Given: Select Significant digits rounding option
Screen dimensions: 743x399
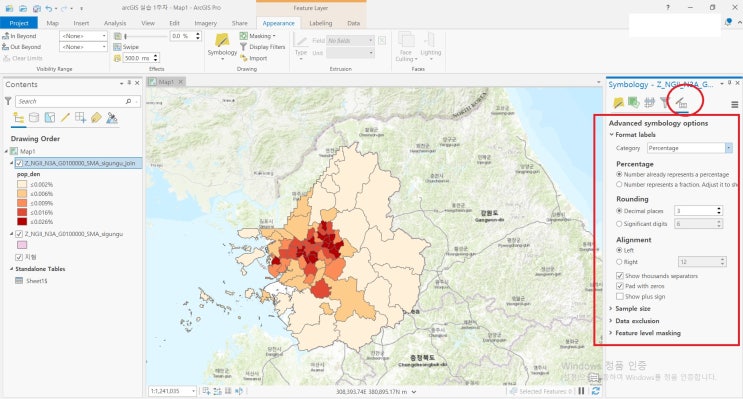Looking at the screenshot, I should (619, 224).
